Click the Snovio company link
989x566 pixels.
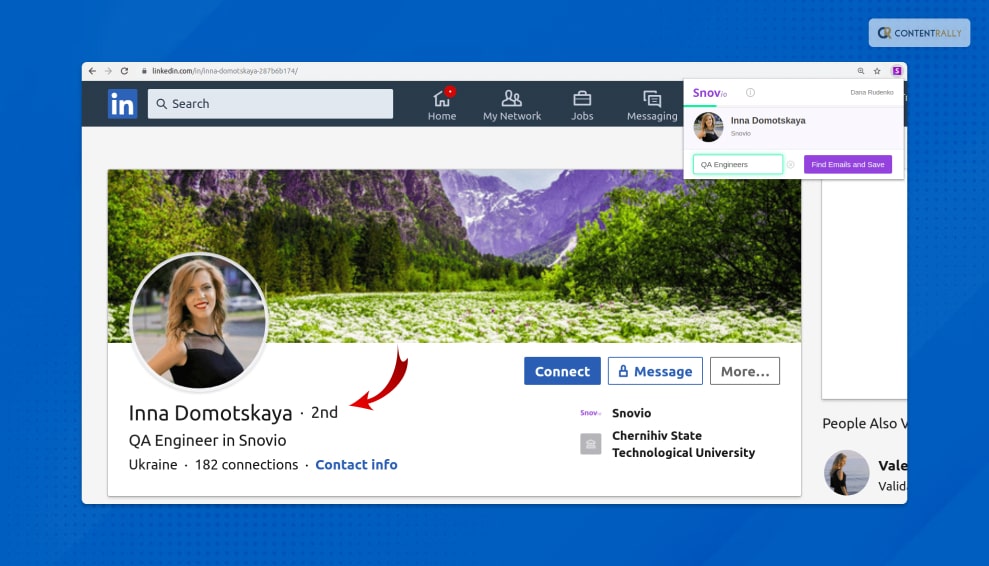[x=631, y=413]
